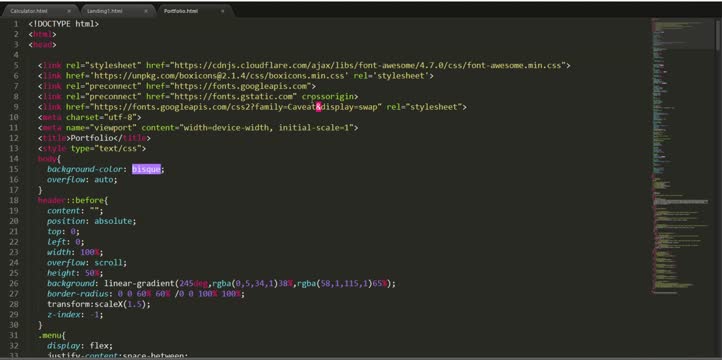
Task: Click line number 1 in the gutter
Action: tap(16, 24)
